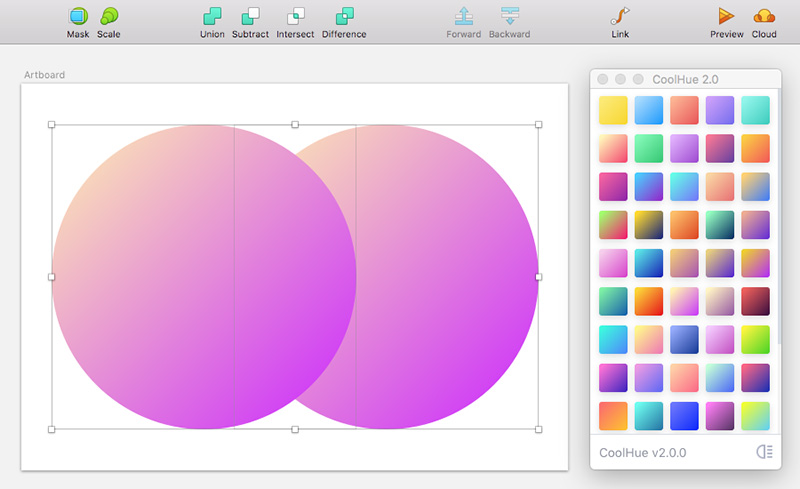Viewport: 800px width, 489px height.
Task: Apply Difference boolean operation
Action: (344, 16)
